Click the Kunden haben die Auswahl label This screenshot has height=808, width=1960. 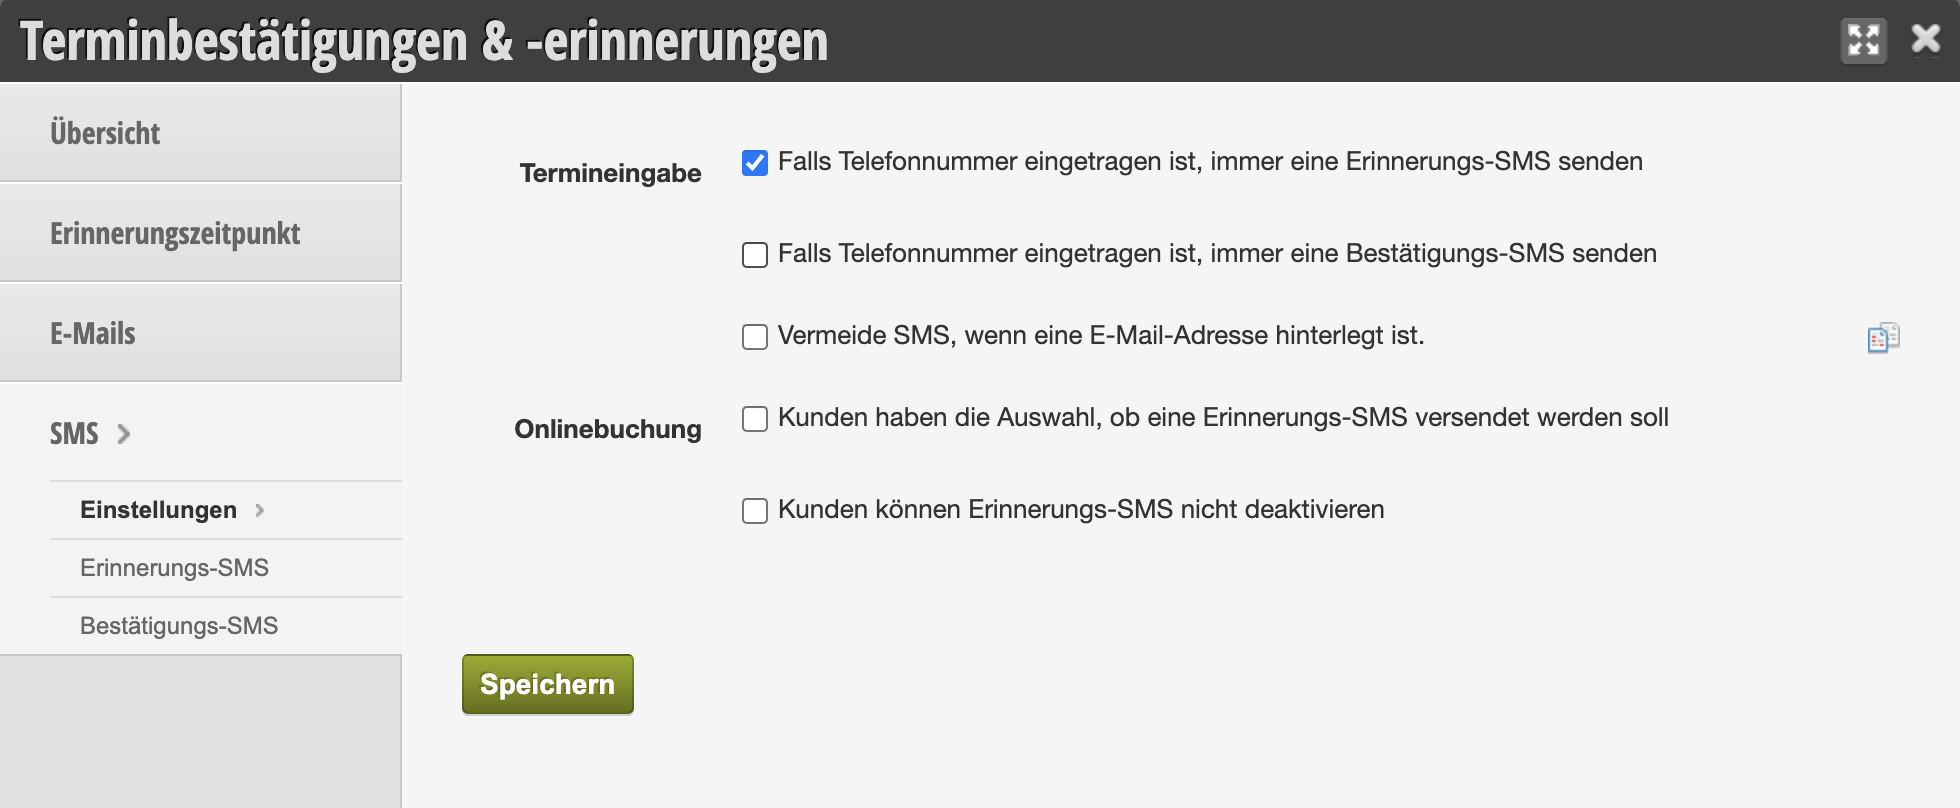[1223, 418]
